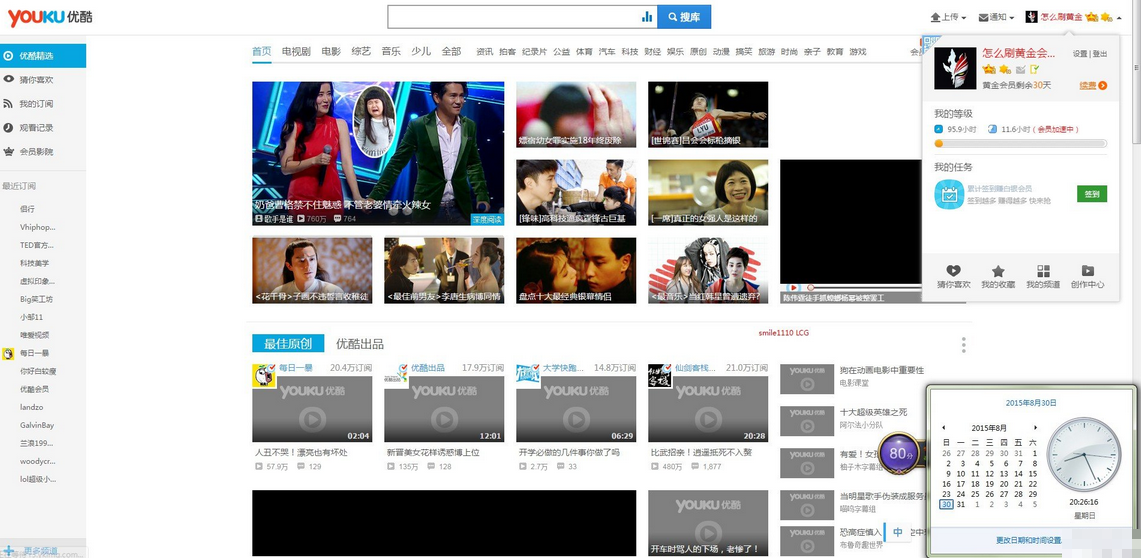Select the 综艺 tab
1141x558 pixels.
point(361,51)
